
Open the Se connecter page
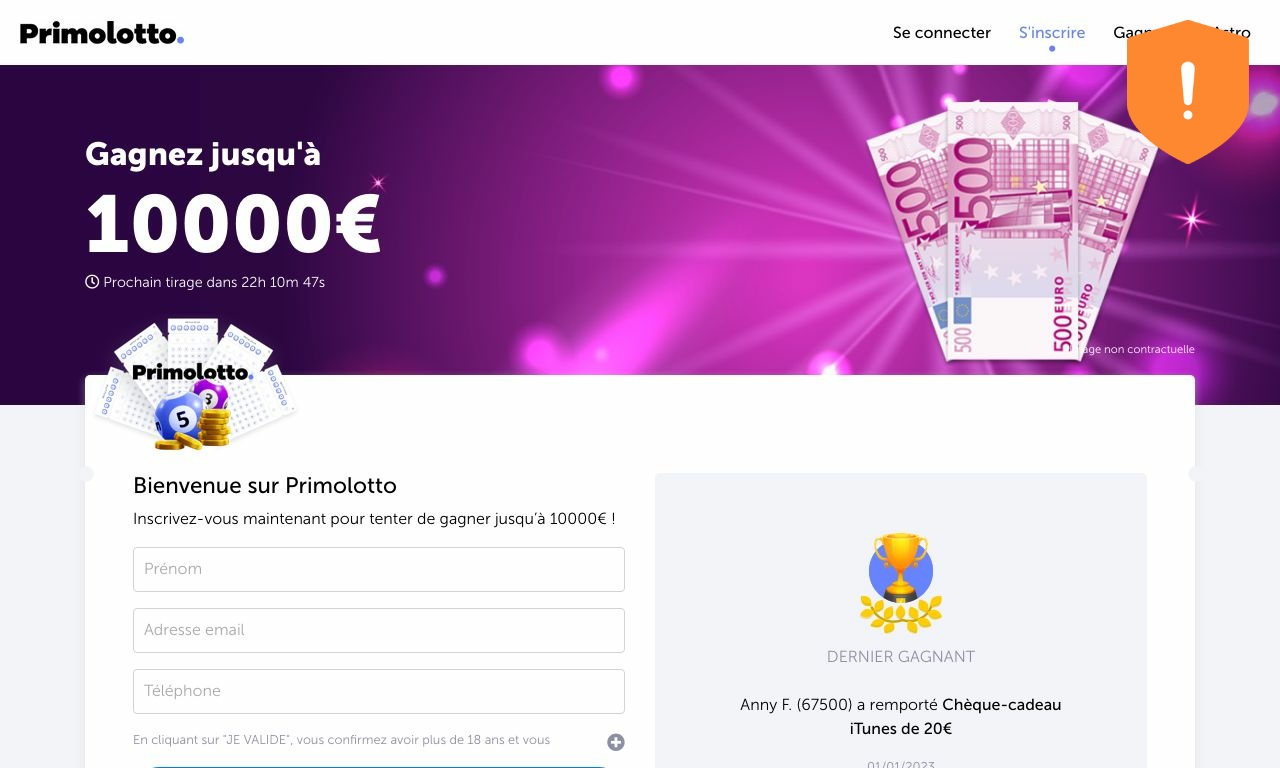[x=942, y=33]
